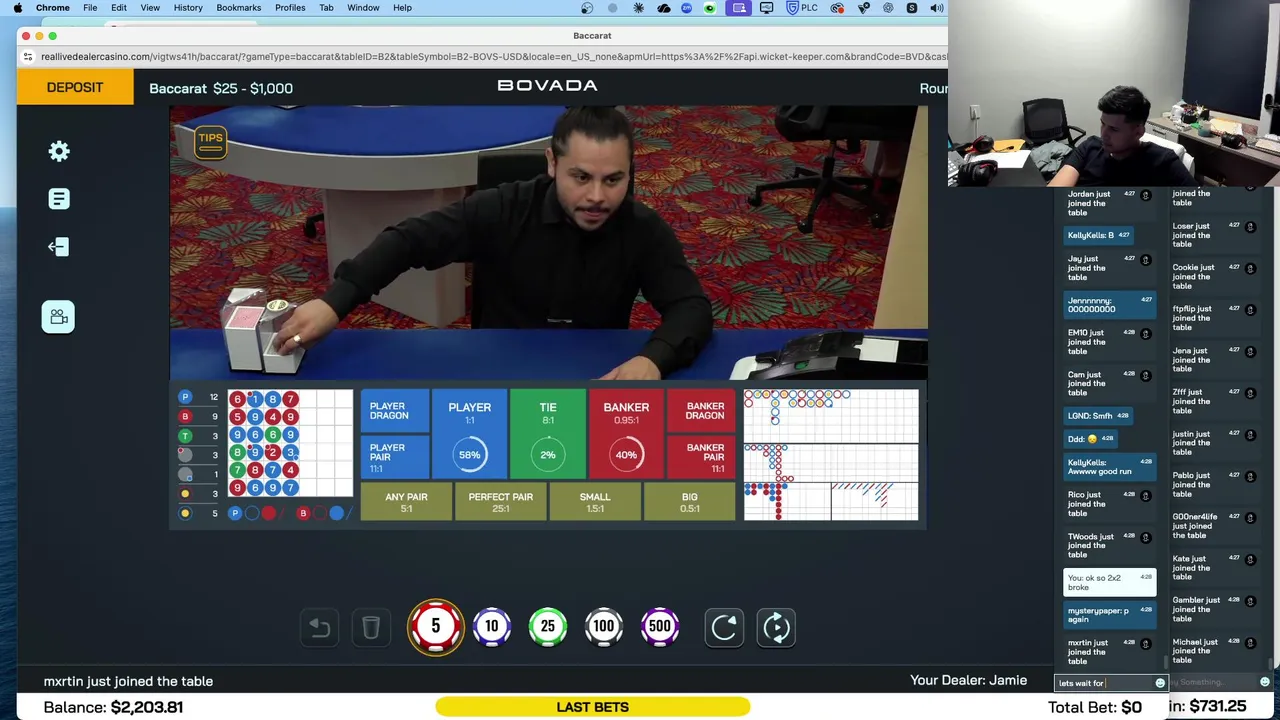Select the green 25 chip
Viewport: 1280px width, 720px height.
click(x=547, y=627)
